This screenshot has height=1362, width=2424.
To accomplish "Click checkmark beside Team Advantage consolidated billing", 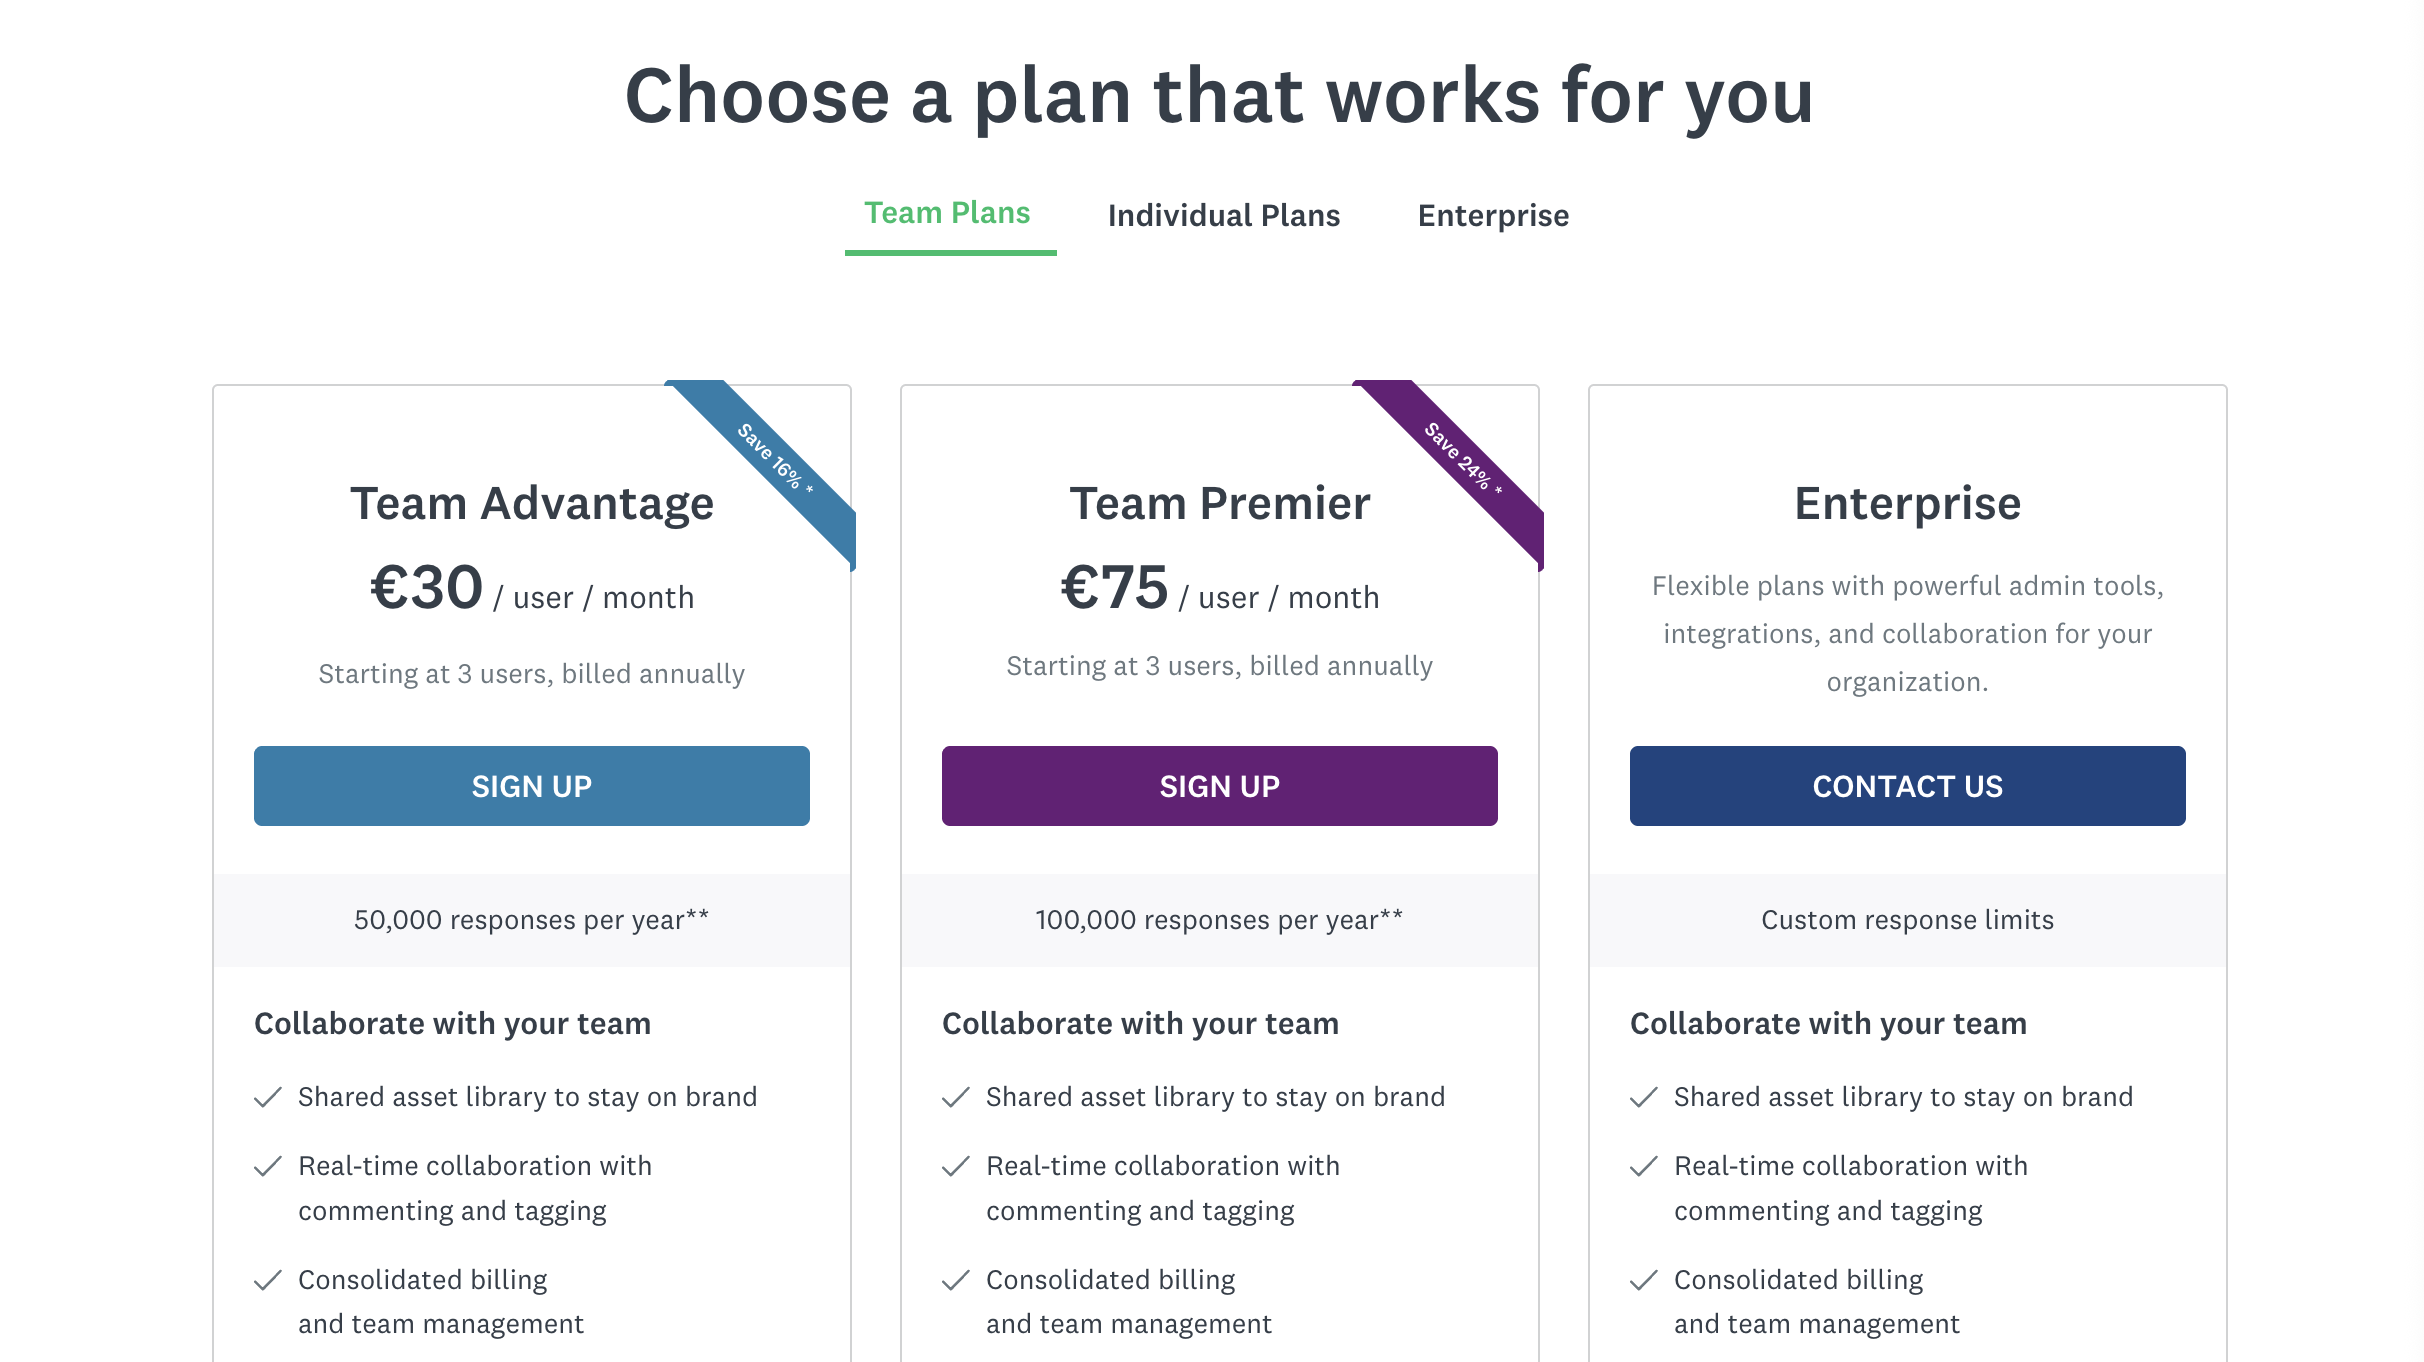I will point(268,1279).
